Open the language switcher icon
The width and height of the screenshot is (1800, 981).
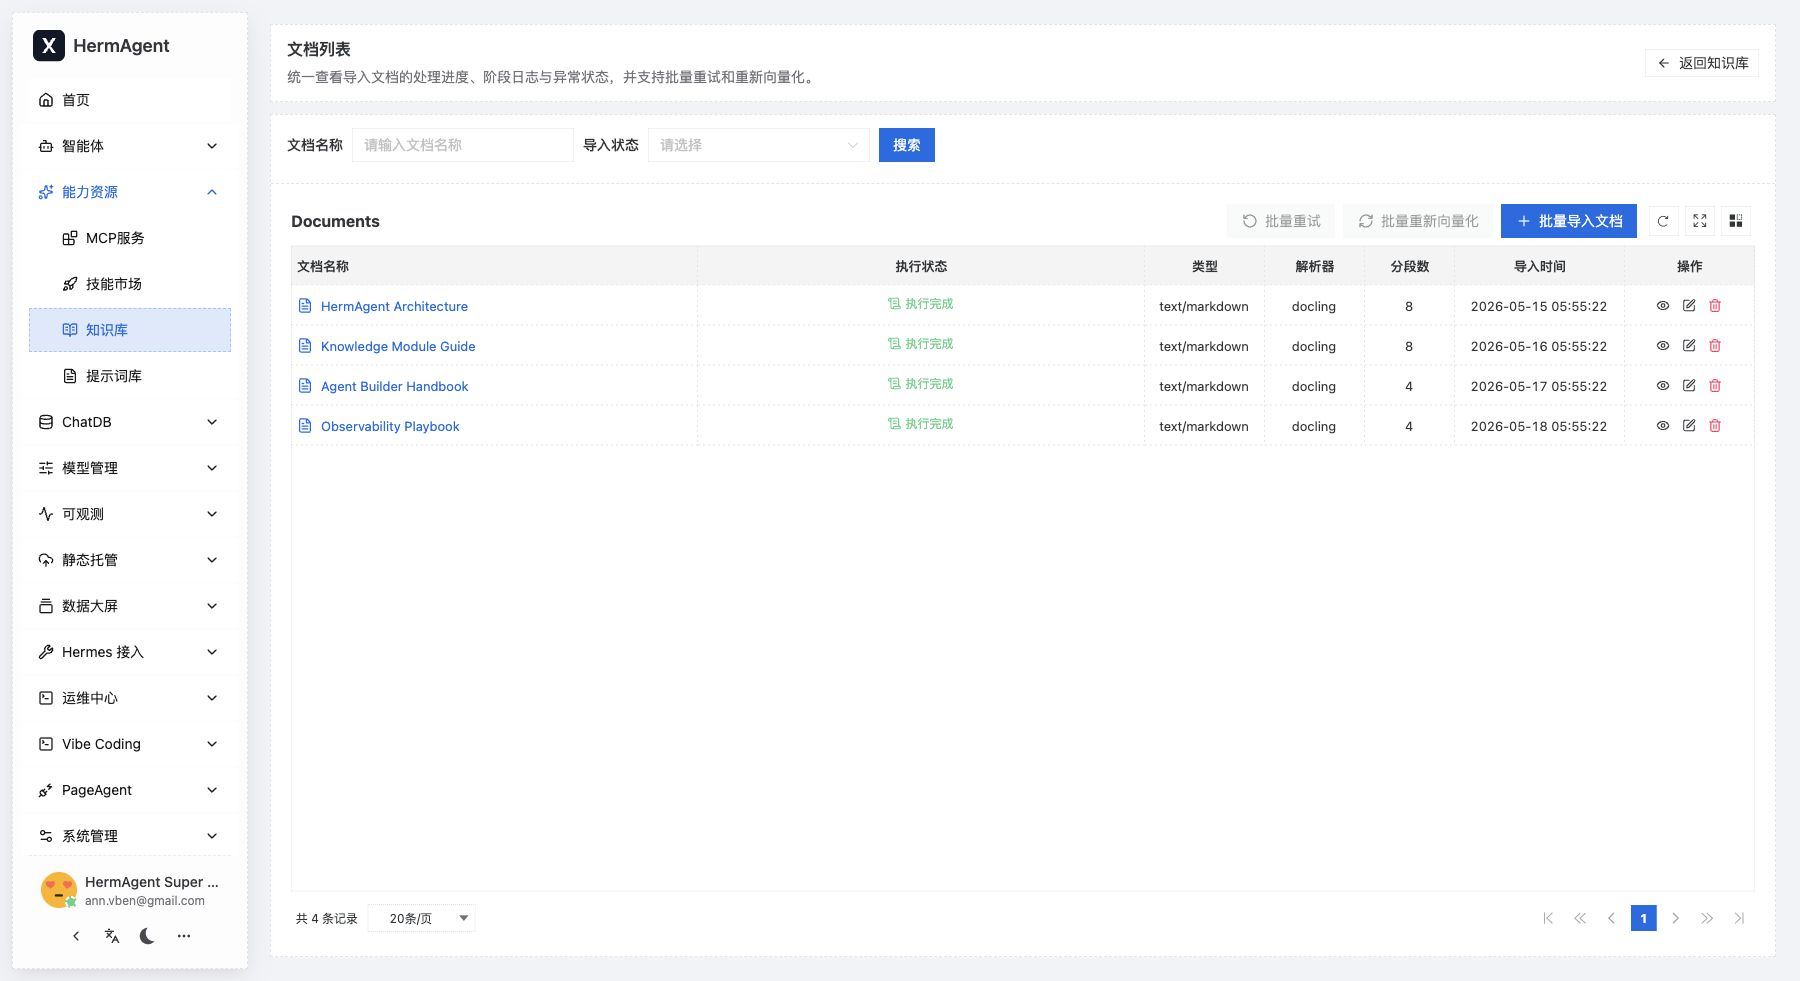[x=112, y=936]
